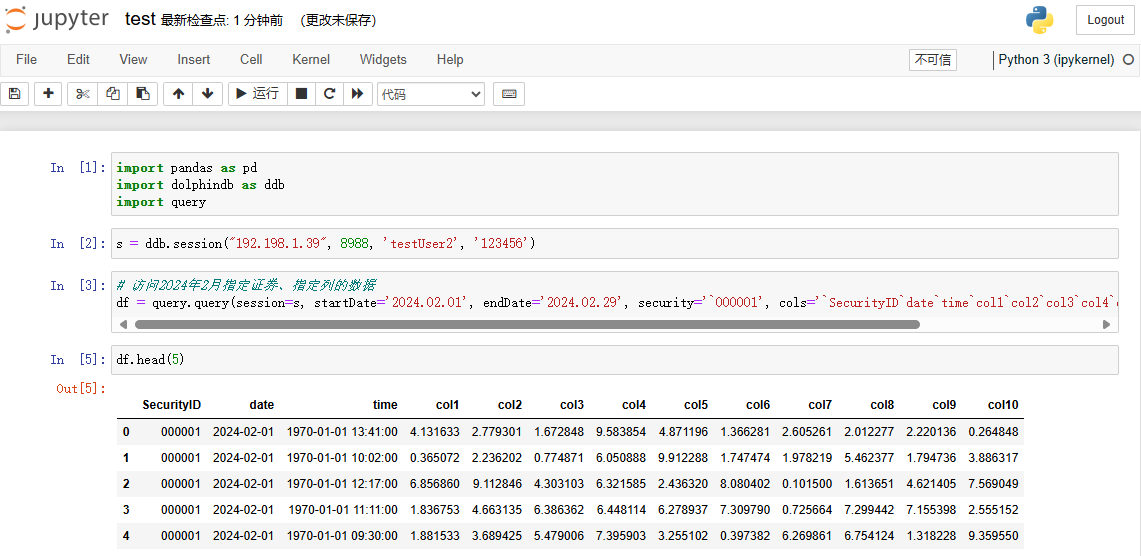Open the Insert menu

[194, 60]
